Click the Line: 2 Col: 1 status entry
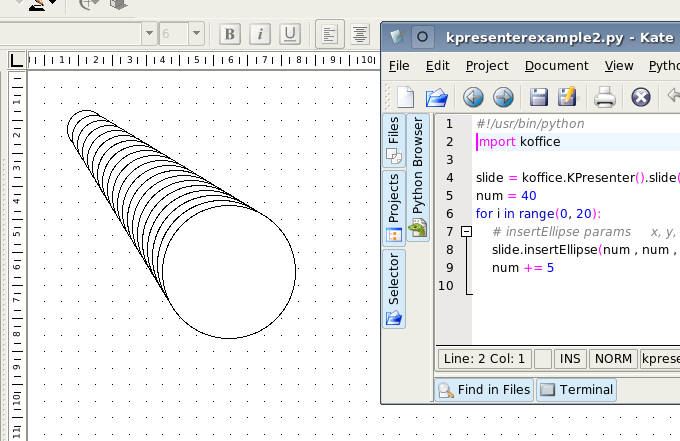 click(x=484, y=359)
